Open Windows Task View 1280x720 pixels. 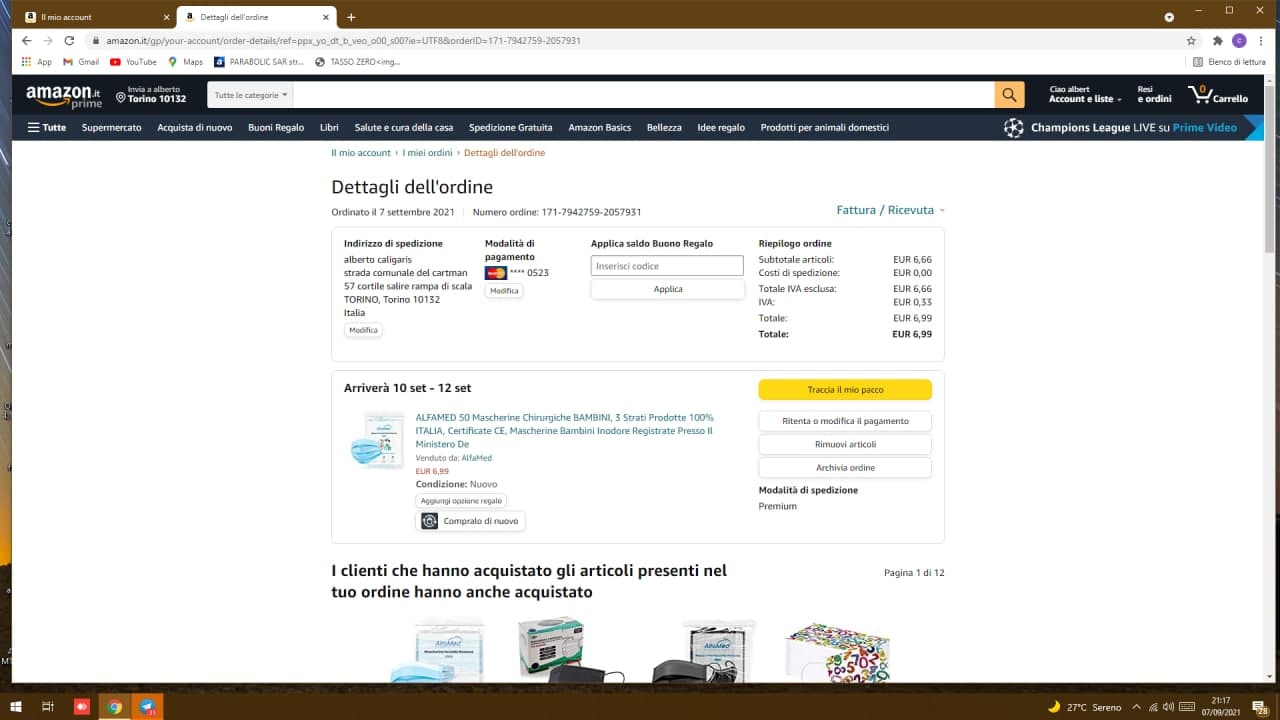pyautogui.click(x=47, y=707)
